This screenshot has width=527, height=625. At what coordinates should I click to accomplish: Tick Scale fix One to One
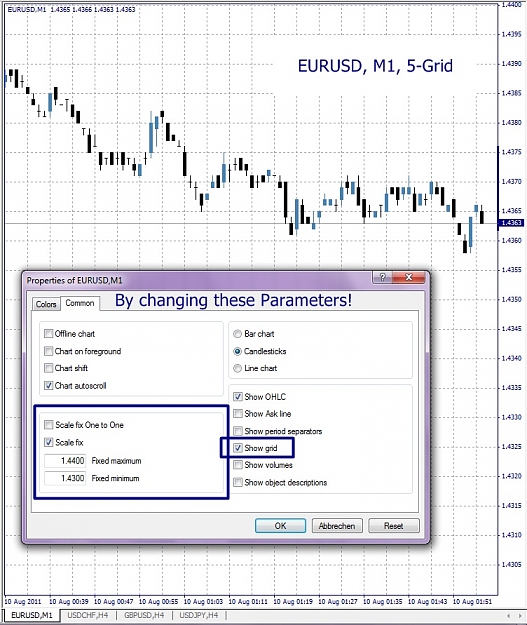[49, 425]
